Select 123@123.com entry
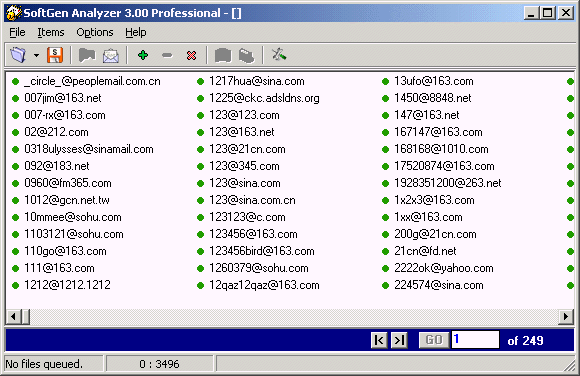Viewport: 580px width, 376px height. (244, 115)
